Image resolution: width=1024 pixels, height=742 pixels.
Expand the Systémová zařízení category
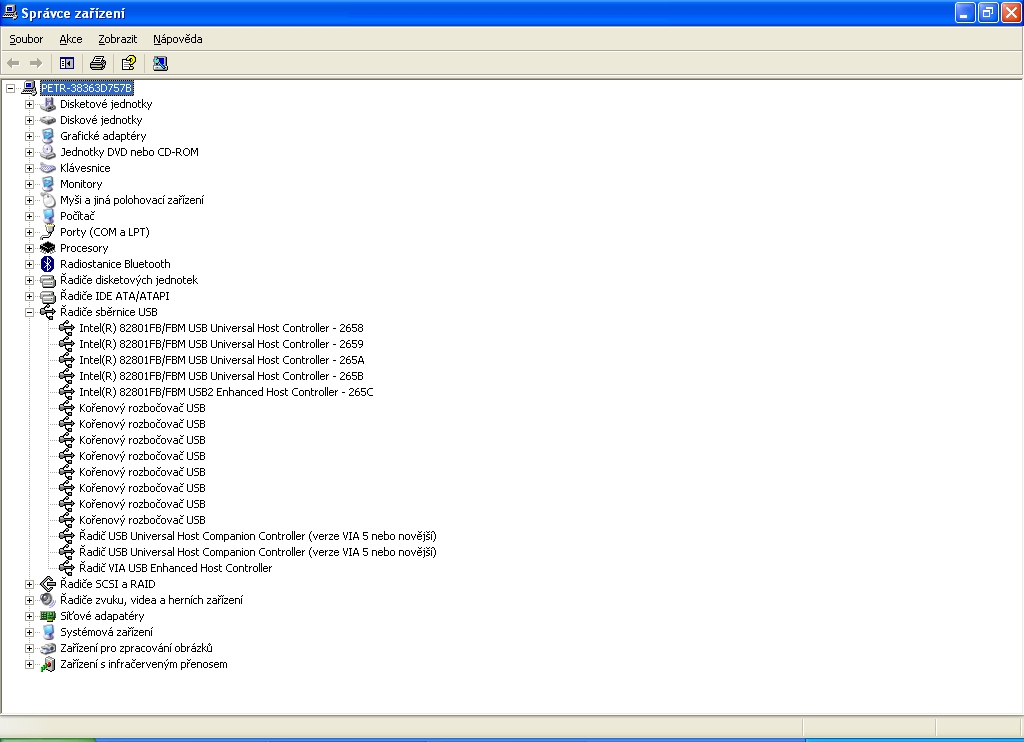coord(29,632)
